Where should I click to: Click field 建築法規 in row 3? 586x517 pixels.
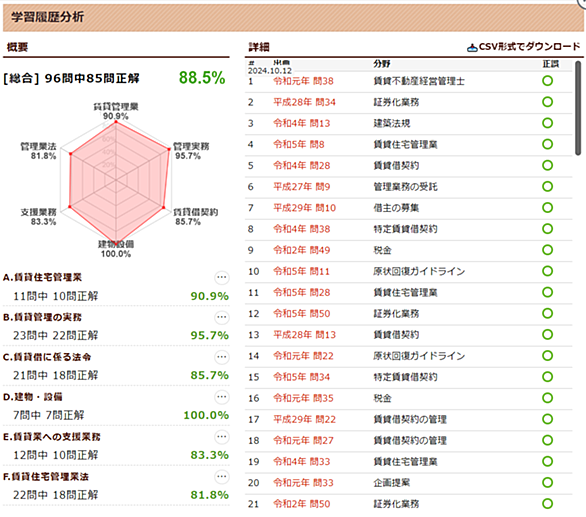(x=392, y=123)
